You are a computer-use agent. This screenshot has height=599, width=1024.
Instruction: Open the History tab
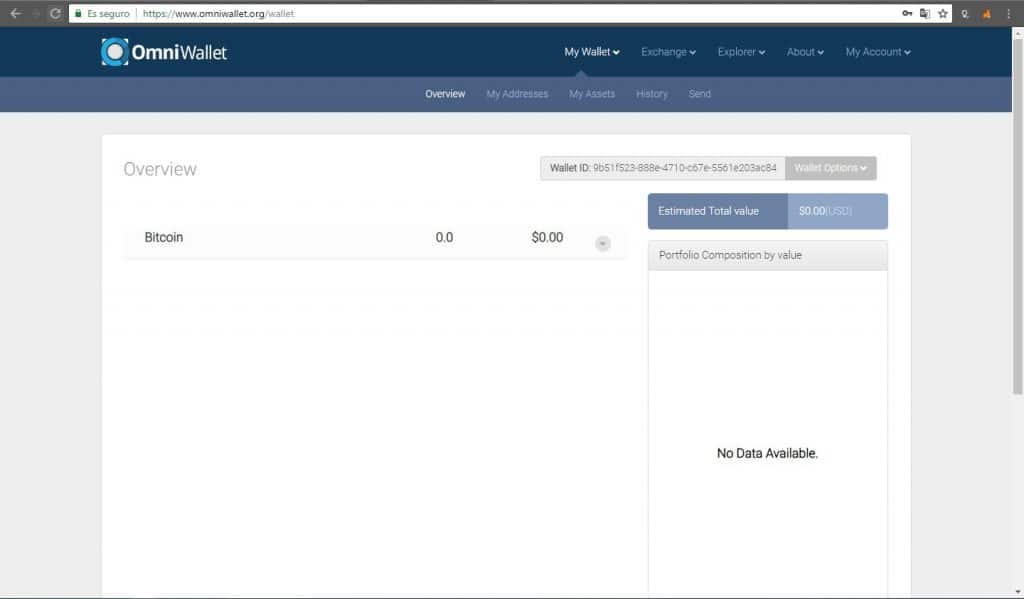click(652, 94)
